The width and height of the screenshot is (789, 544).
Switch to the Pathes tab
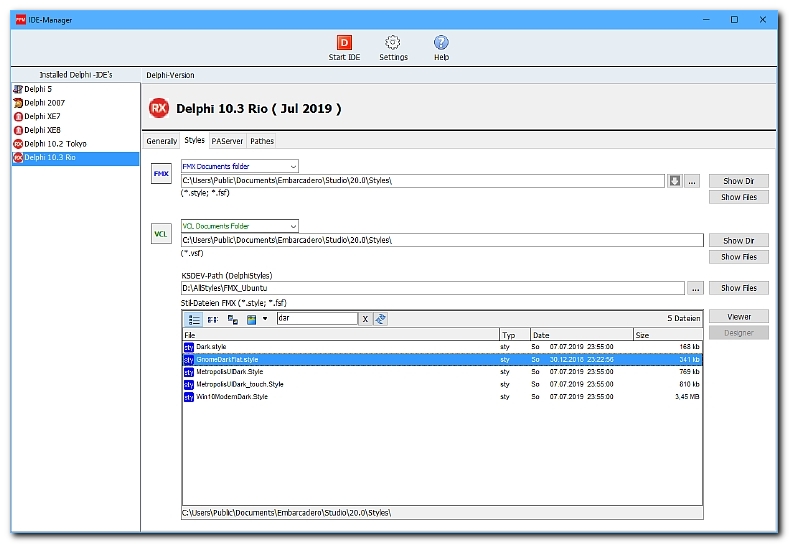point(262,141)
